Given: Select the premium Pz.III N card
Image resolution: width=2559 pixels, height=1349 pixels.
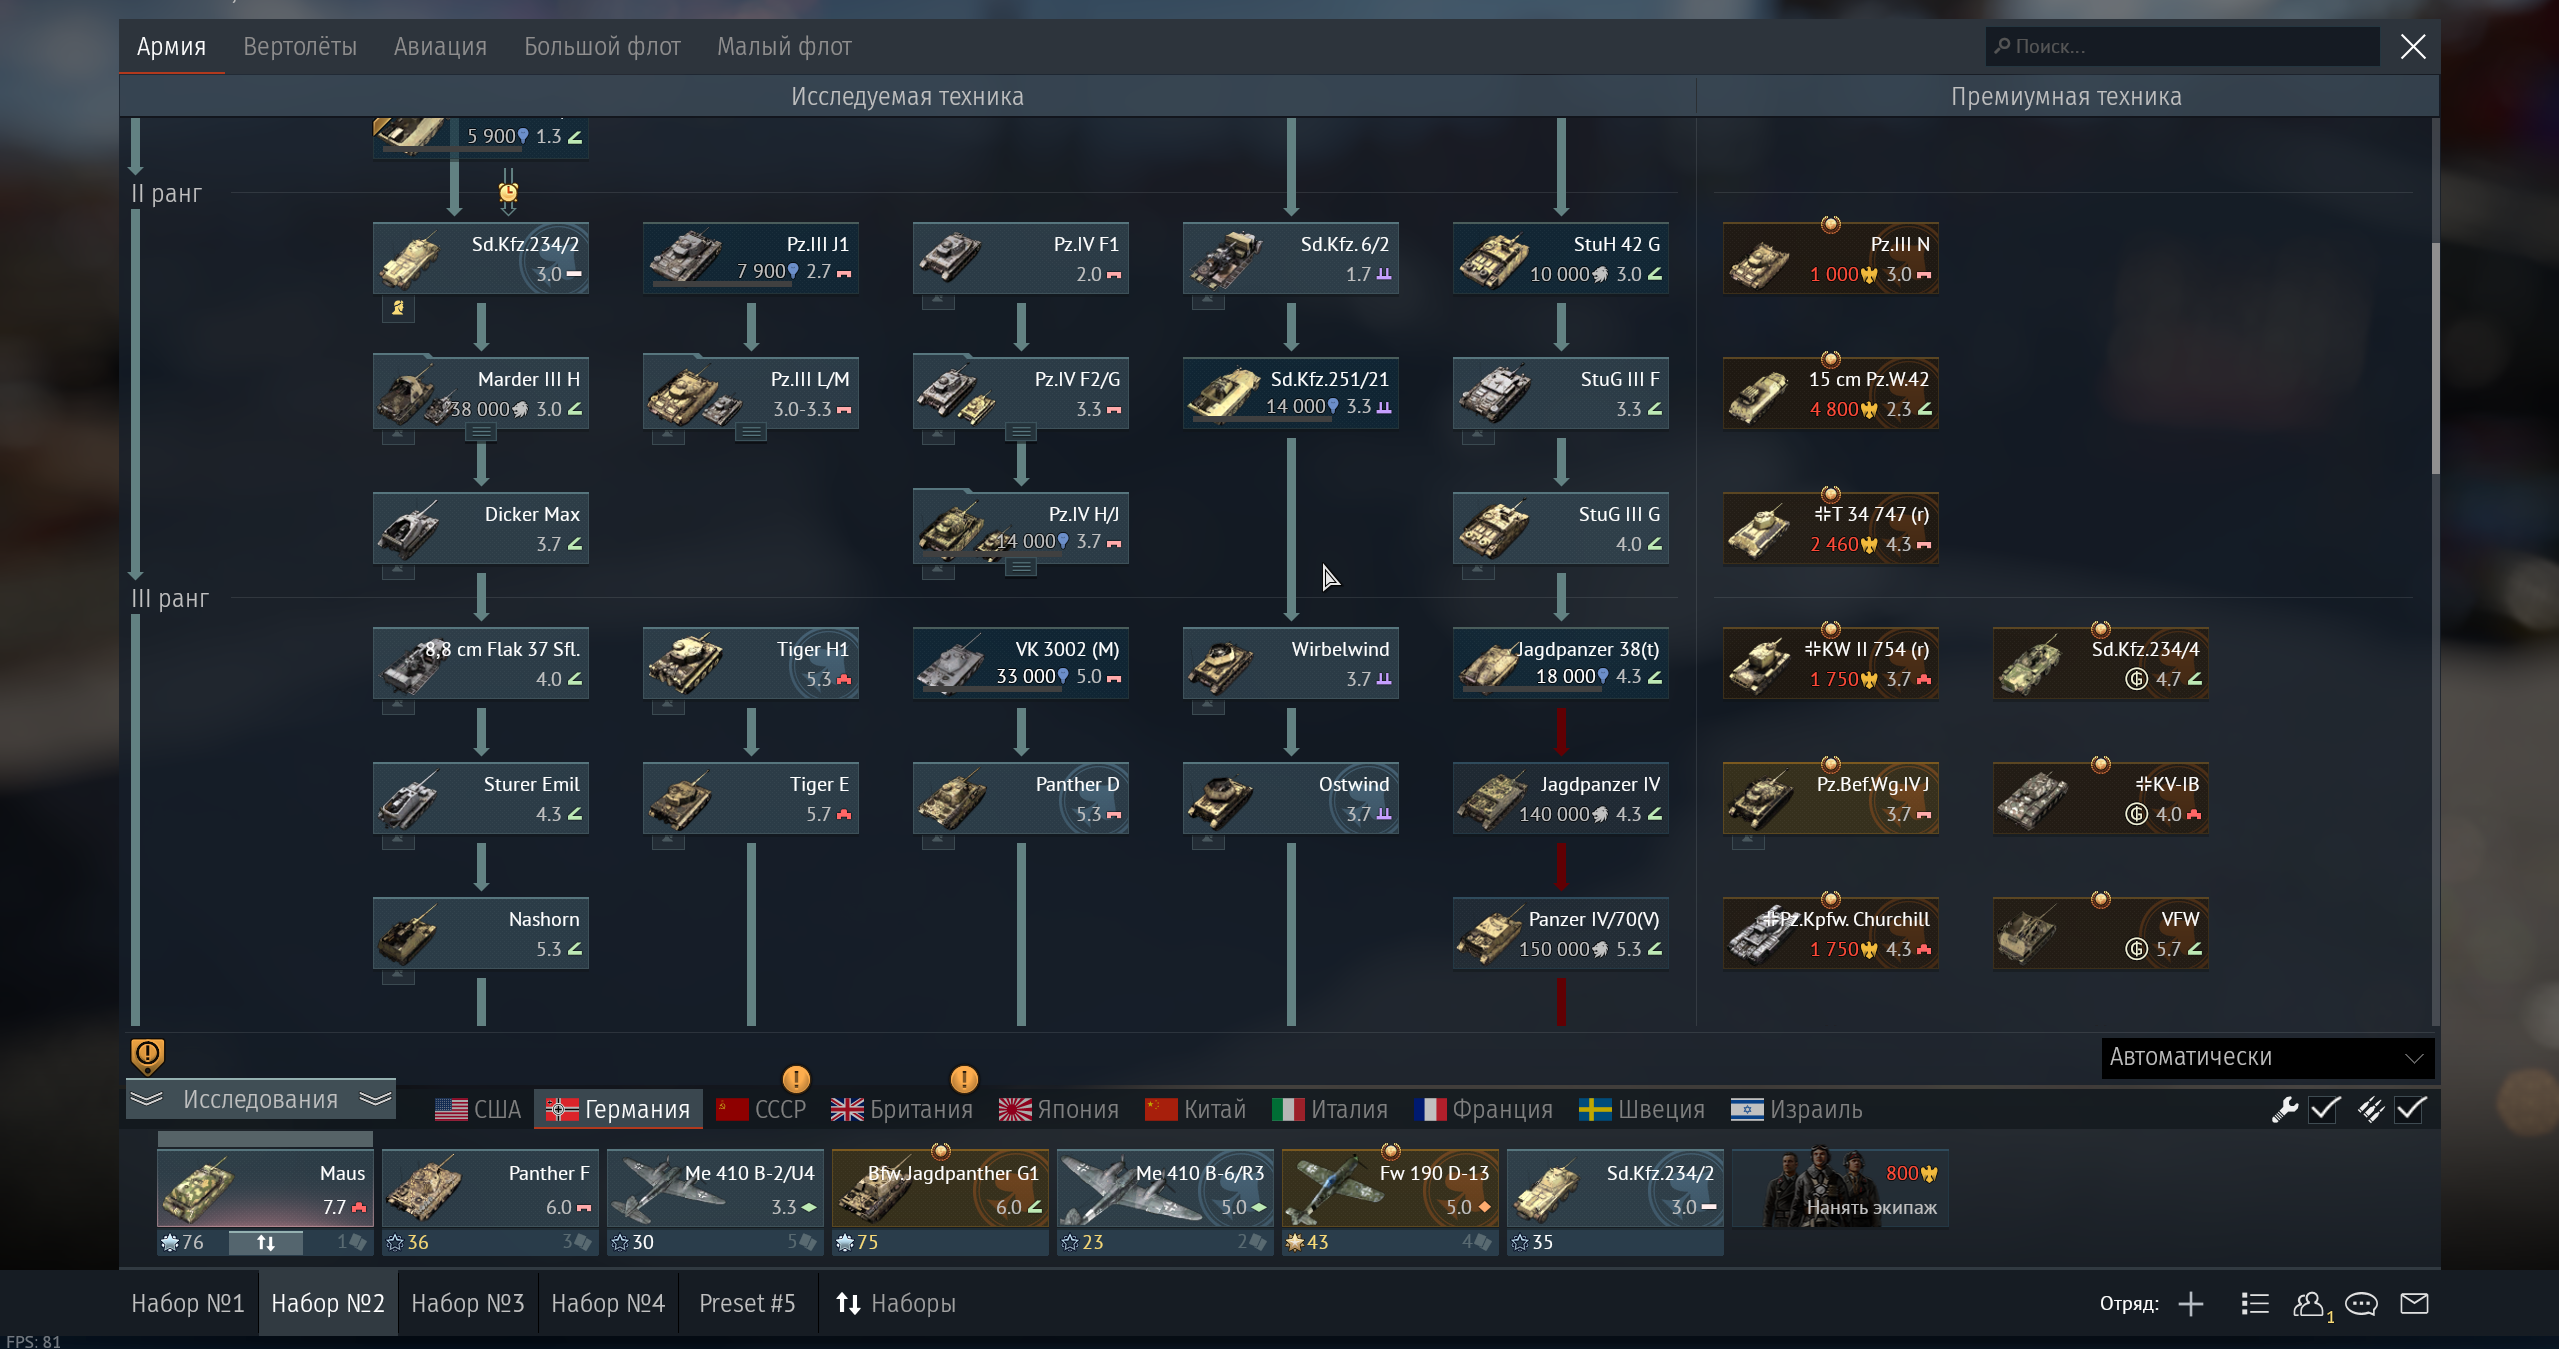Looking at the screenshot, I should coord(1831,258).
